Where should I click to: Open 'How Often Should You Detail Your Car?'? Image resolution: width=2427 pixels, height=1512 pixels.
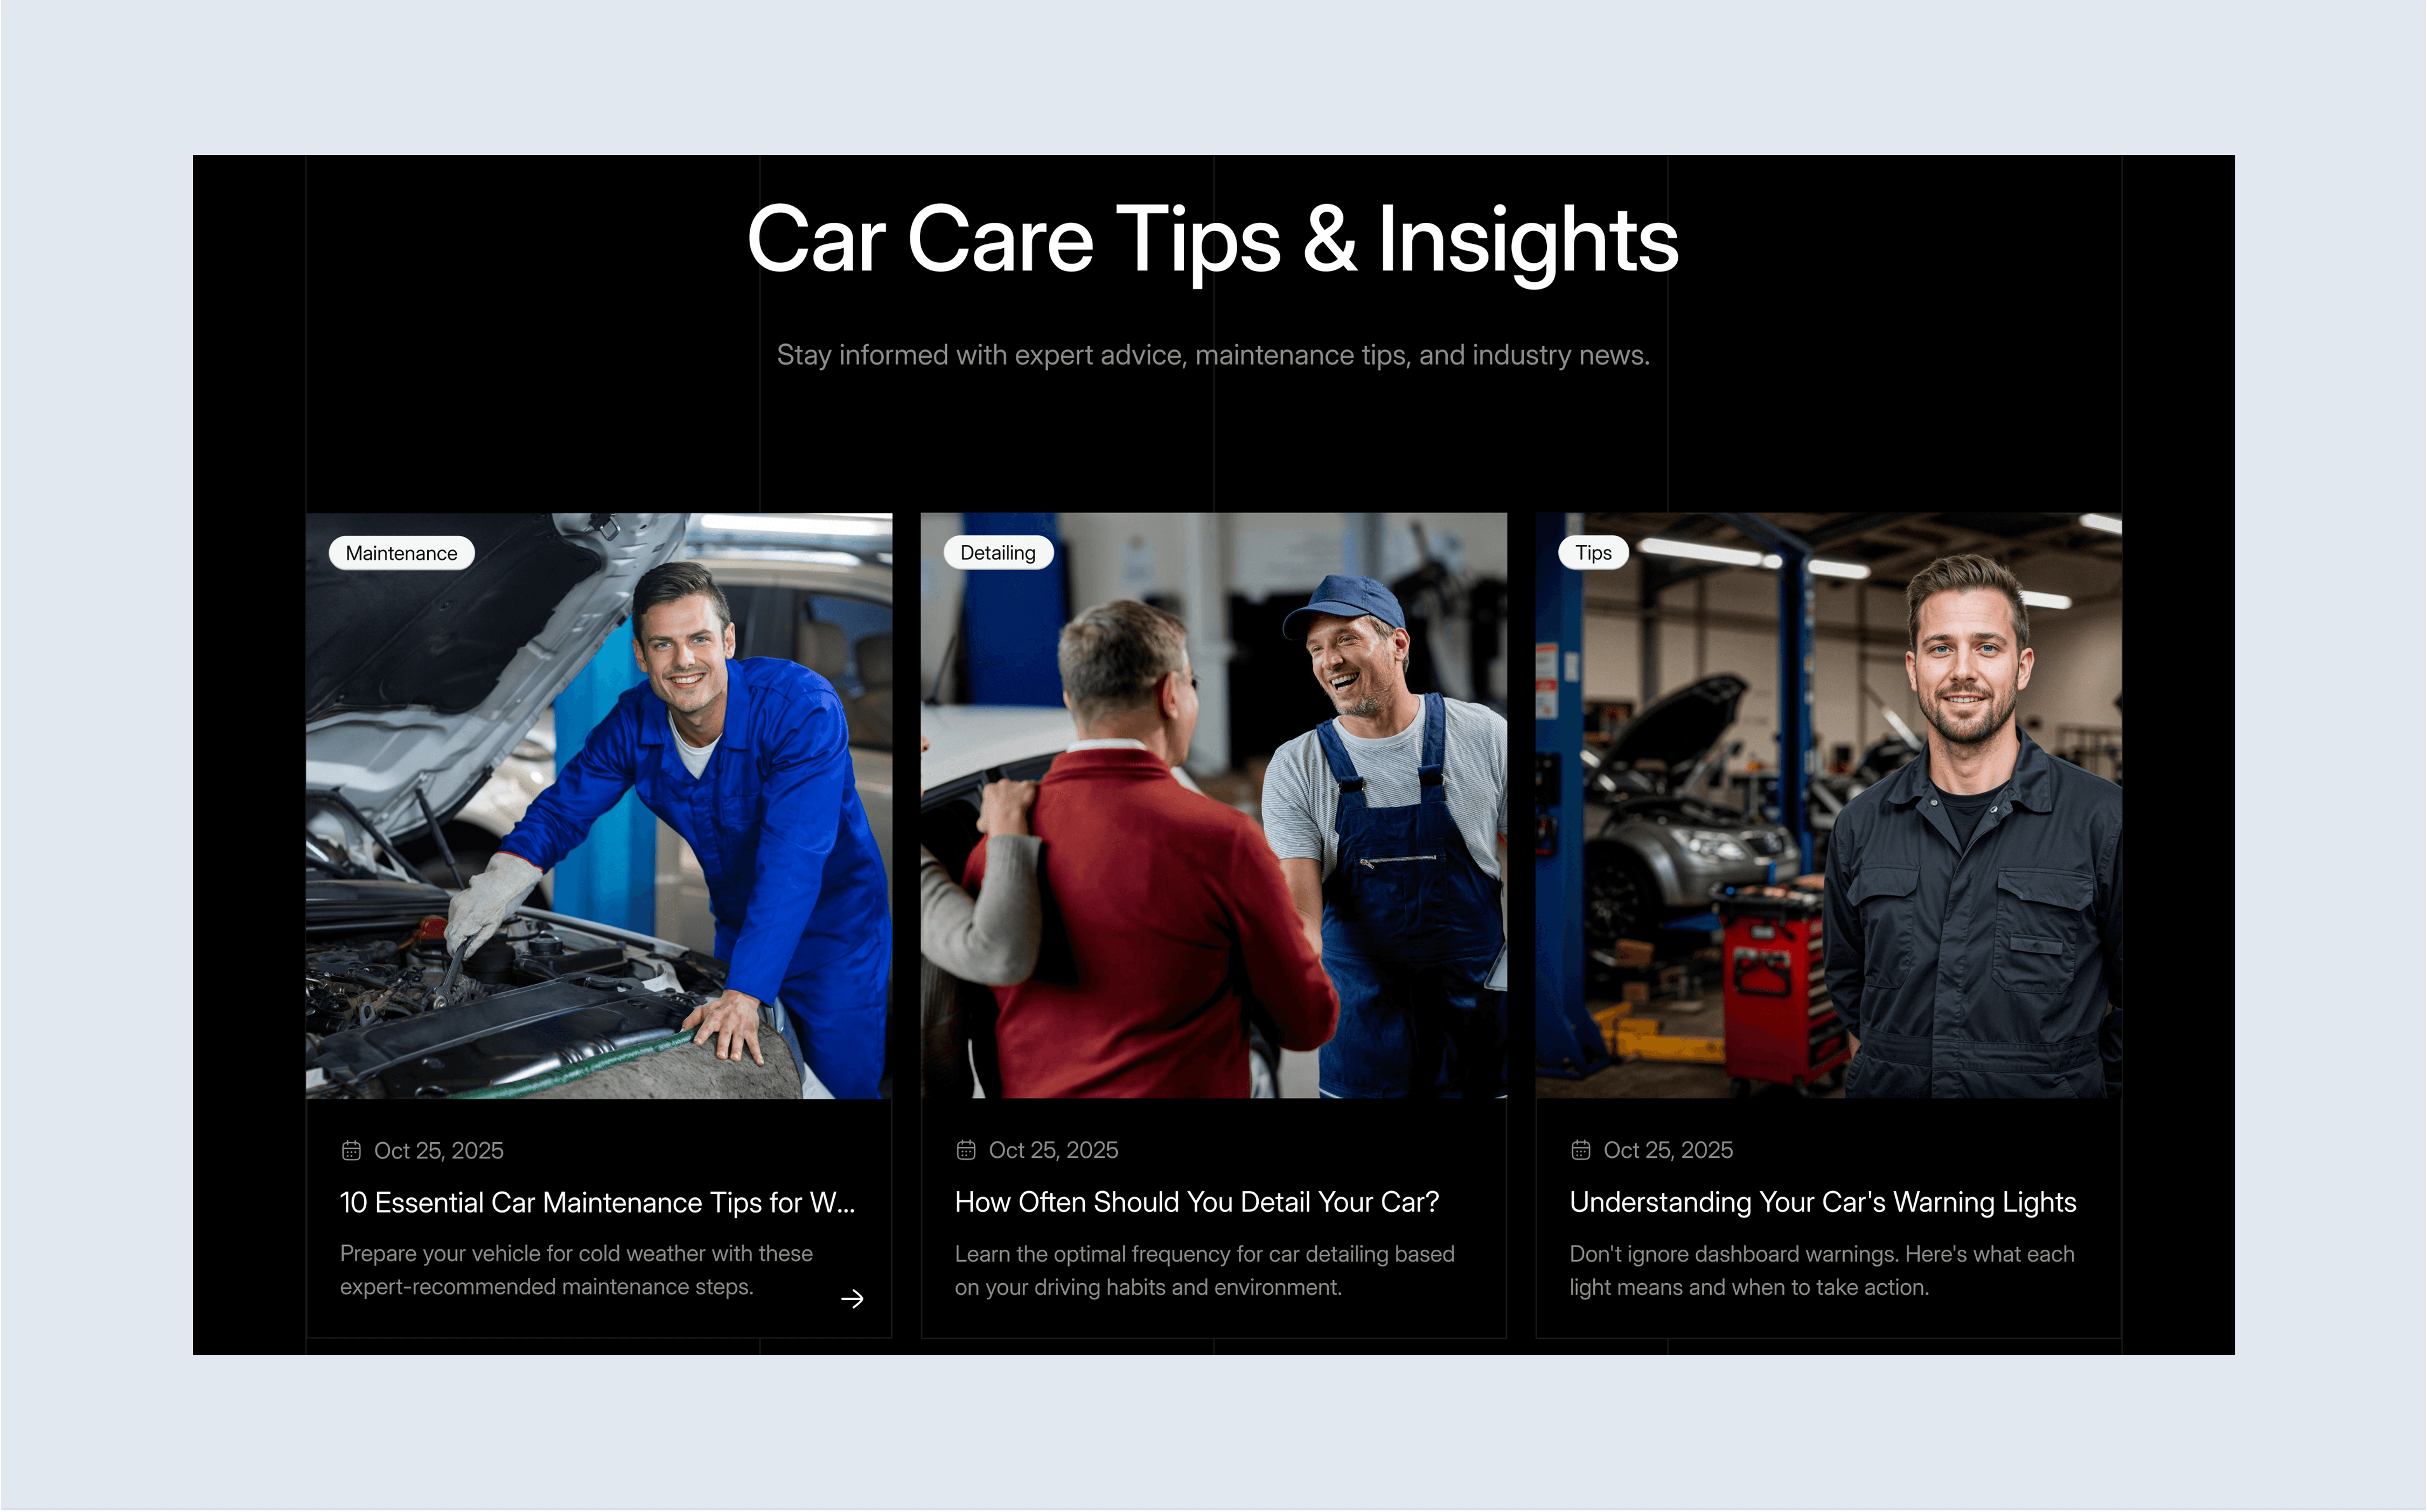1197,1202
